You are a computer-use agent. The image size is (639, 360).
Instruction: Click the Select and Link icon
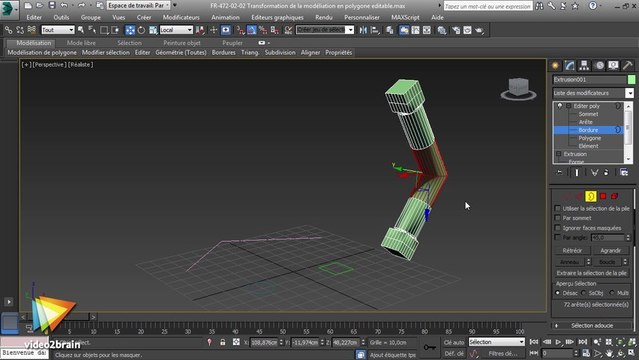(x=9, y=30)
